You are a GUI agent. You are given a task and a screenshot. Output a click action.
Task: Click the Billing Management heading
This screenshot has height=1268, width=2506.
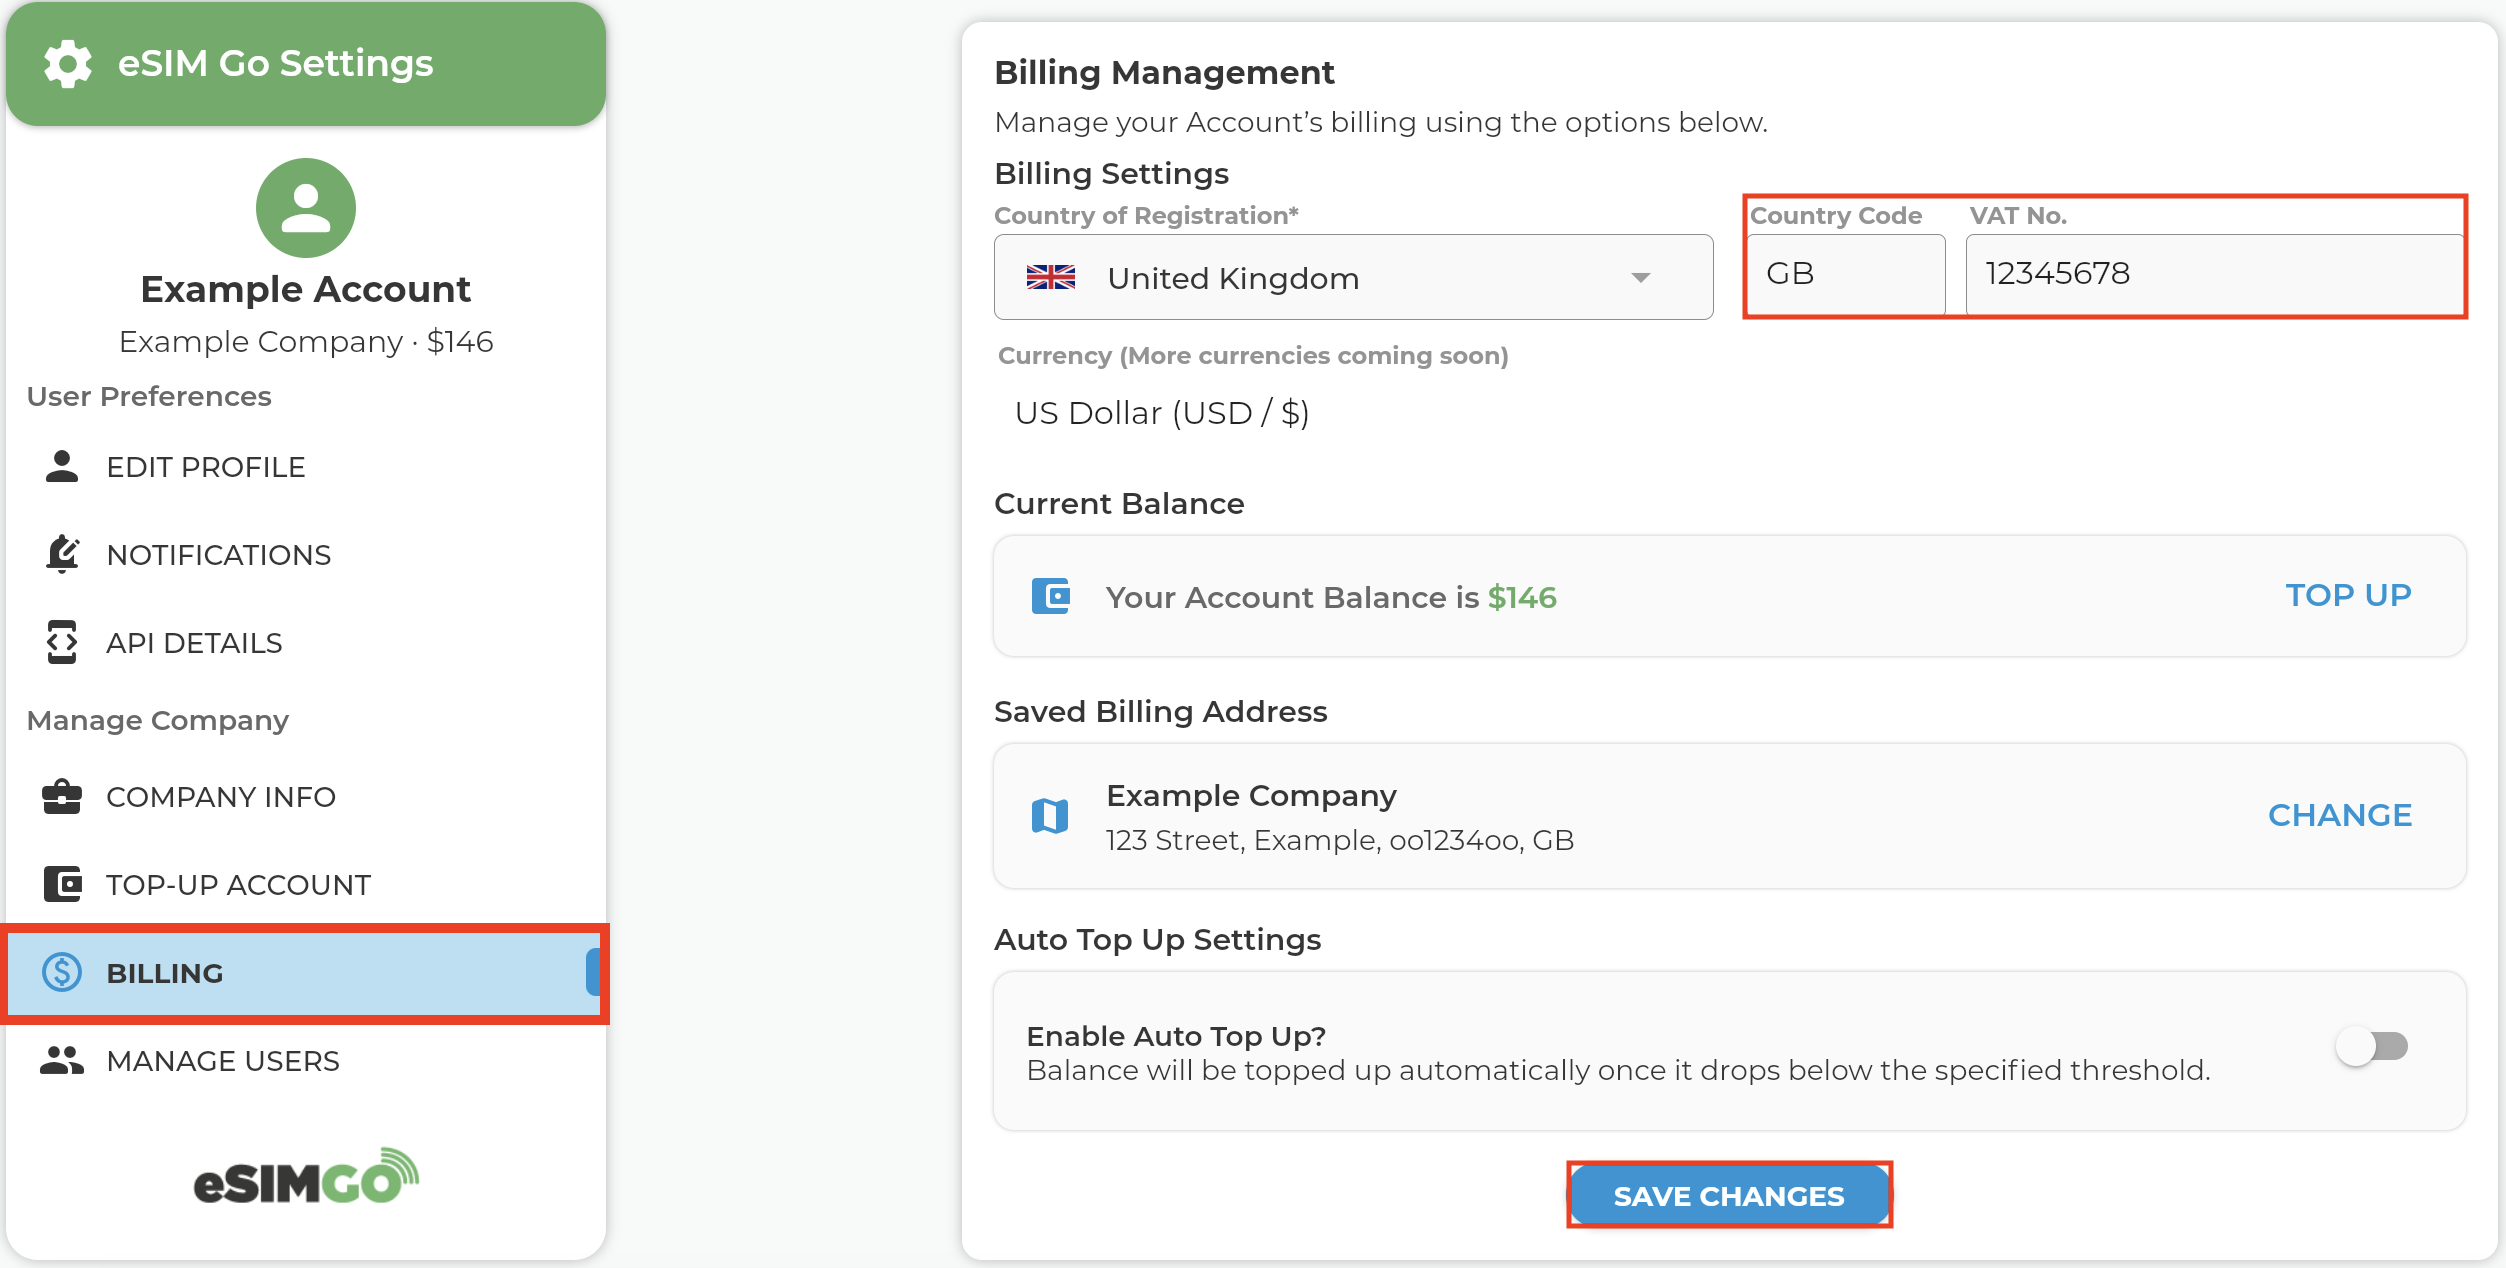pyautogui.click(x=1164, y=72)
